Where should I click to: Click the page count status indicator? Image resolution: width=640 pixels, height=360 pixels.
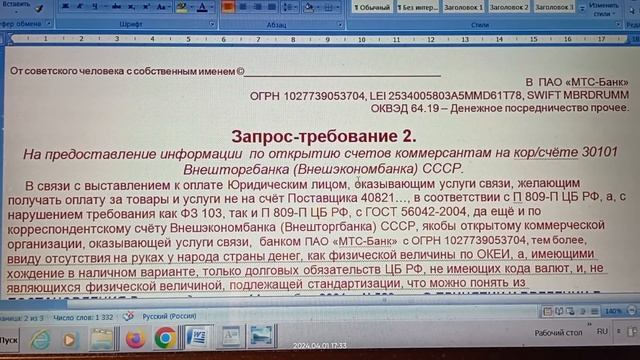pos(21,318)
